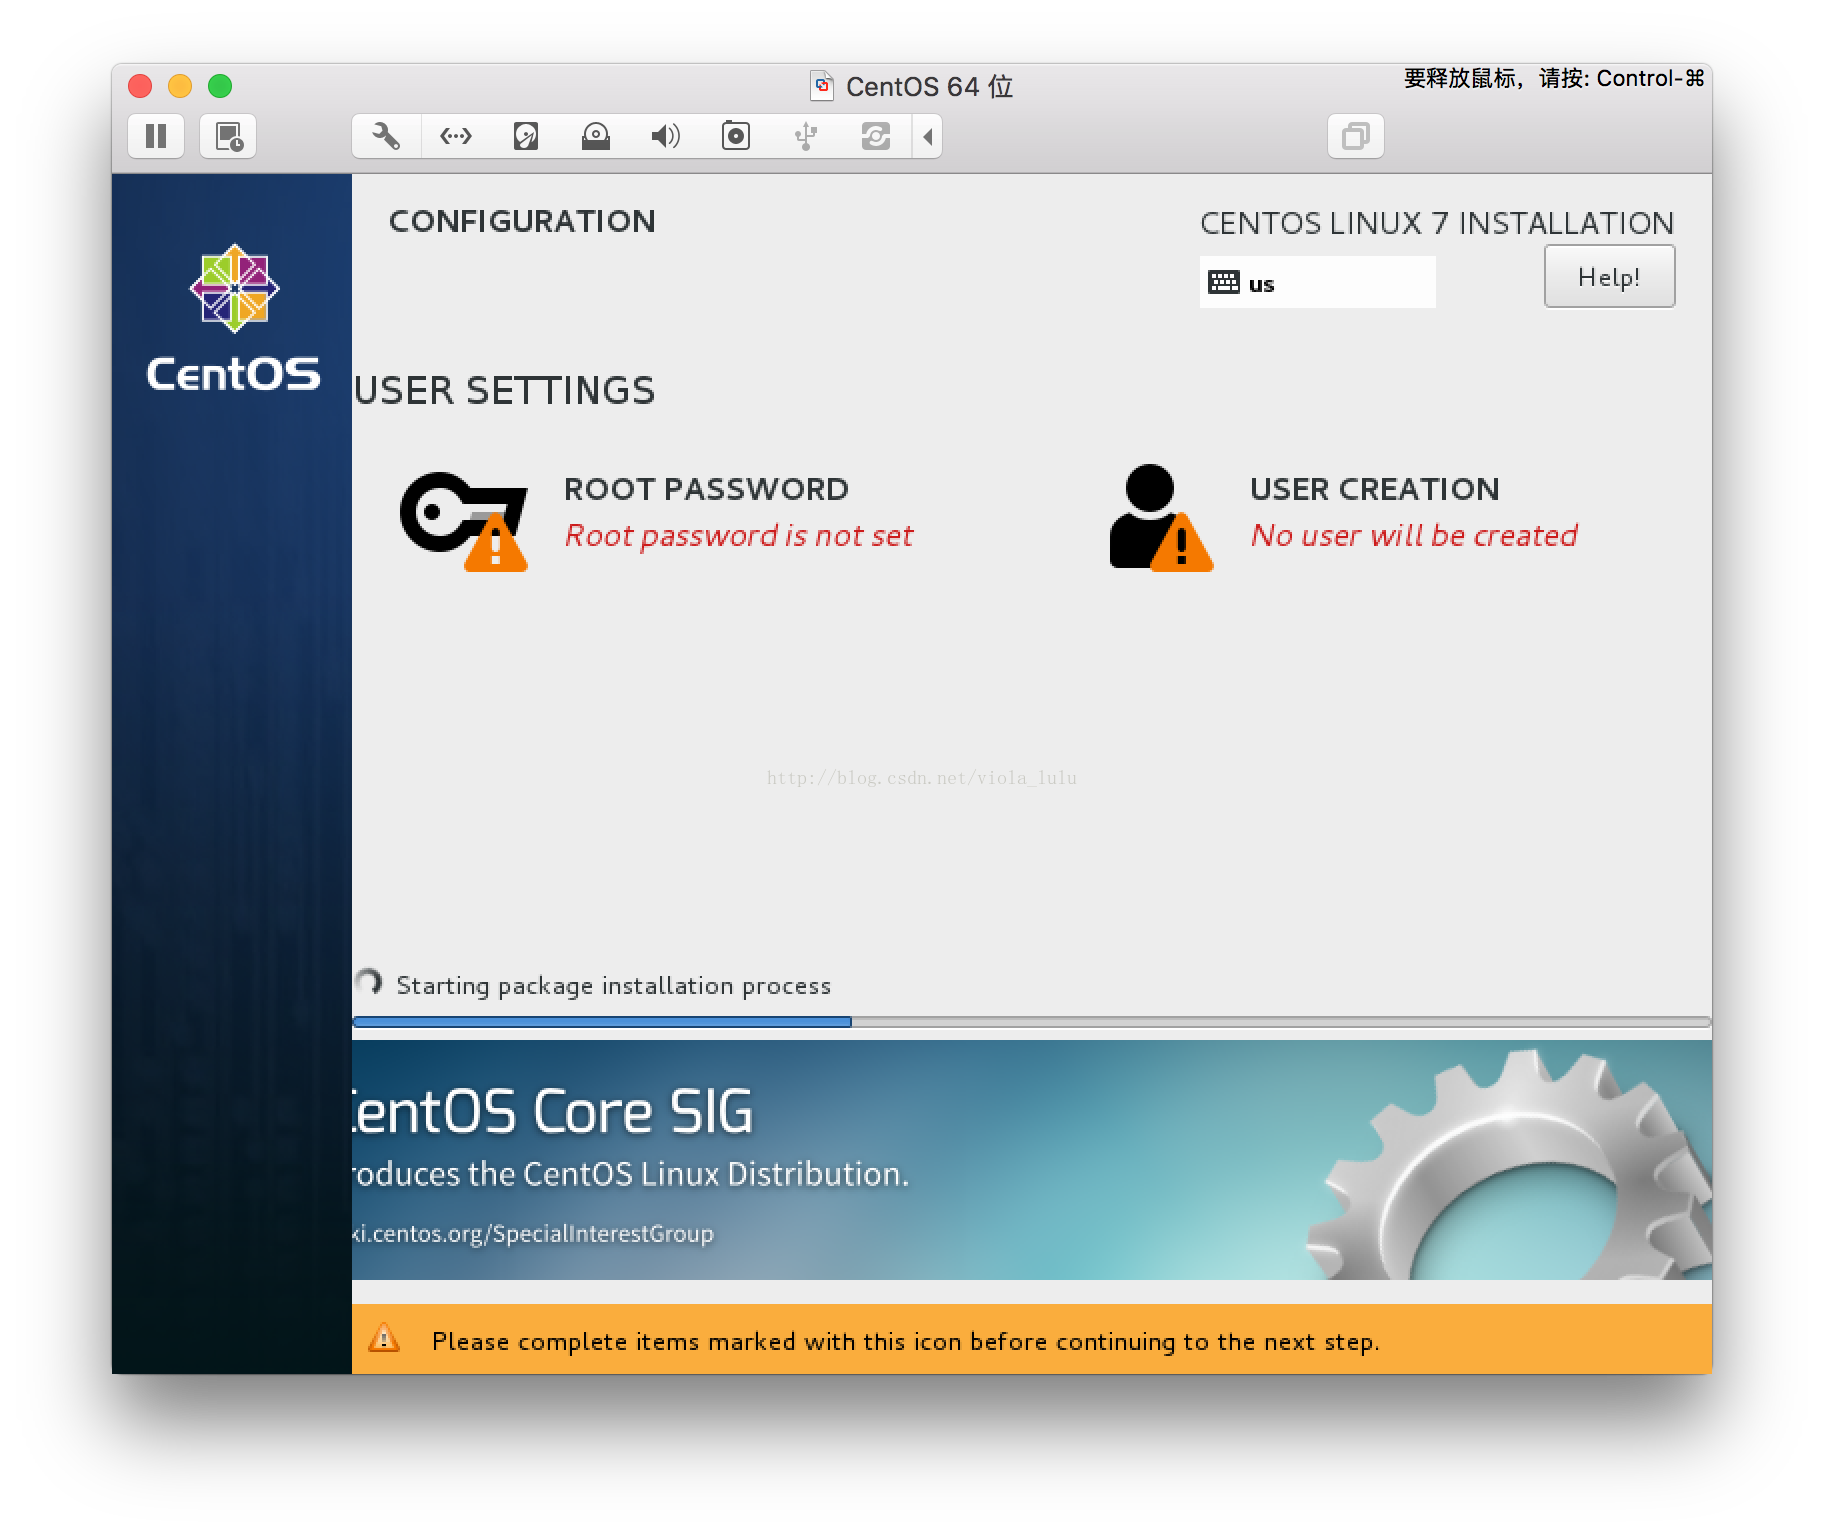Click CENTOS LINUX 7 INSTALLATION title

1437,223
